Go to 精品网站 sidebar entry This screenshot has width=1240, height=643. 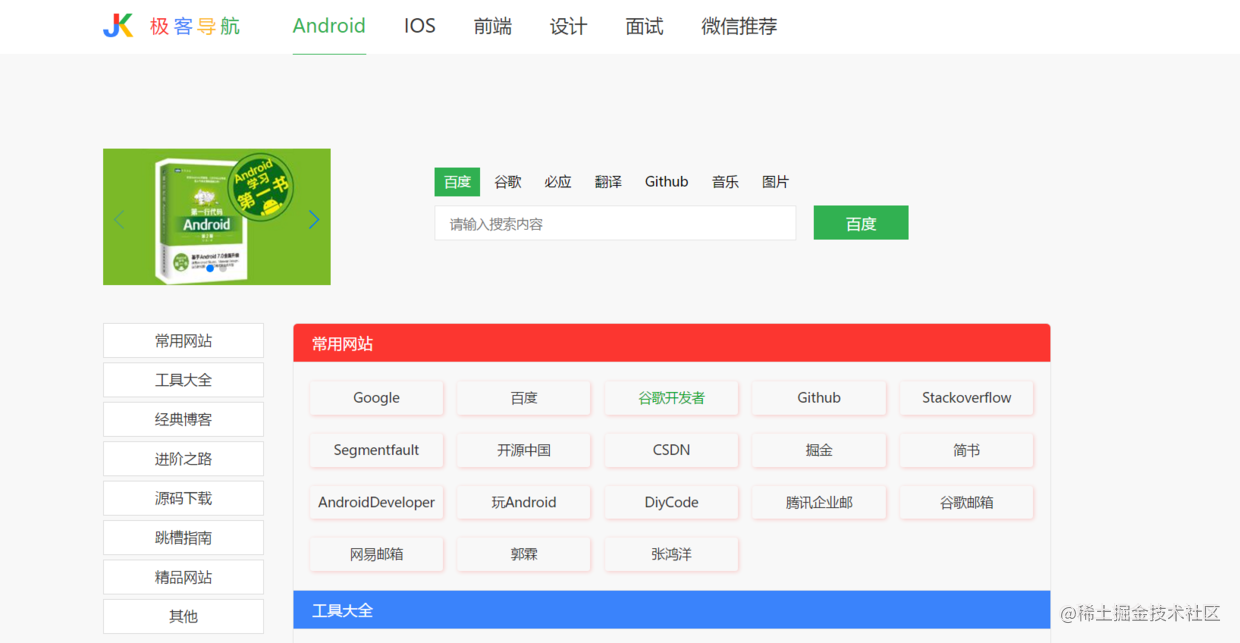183,577
